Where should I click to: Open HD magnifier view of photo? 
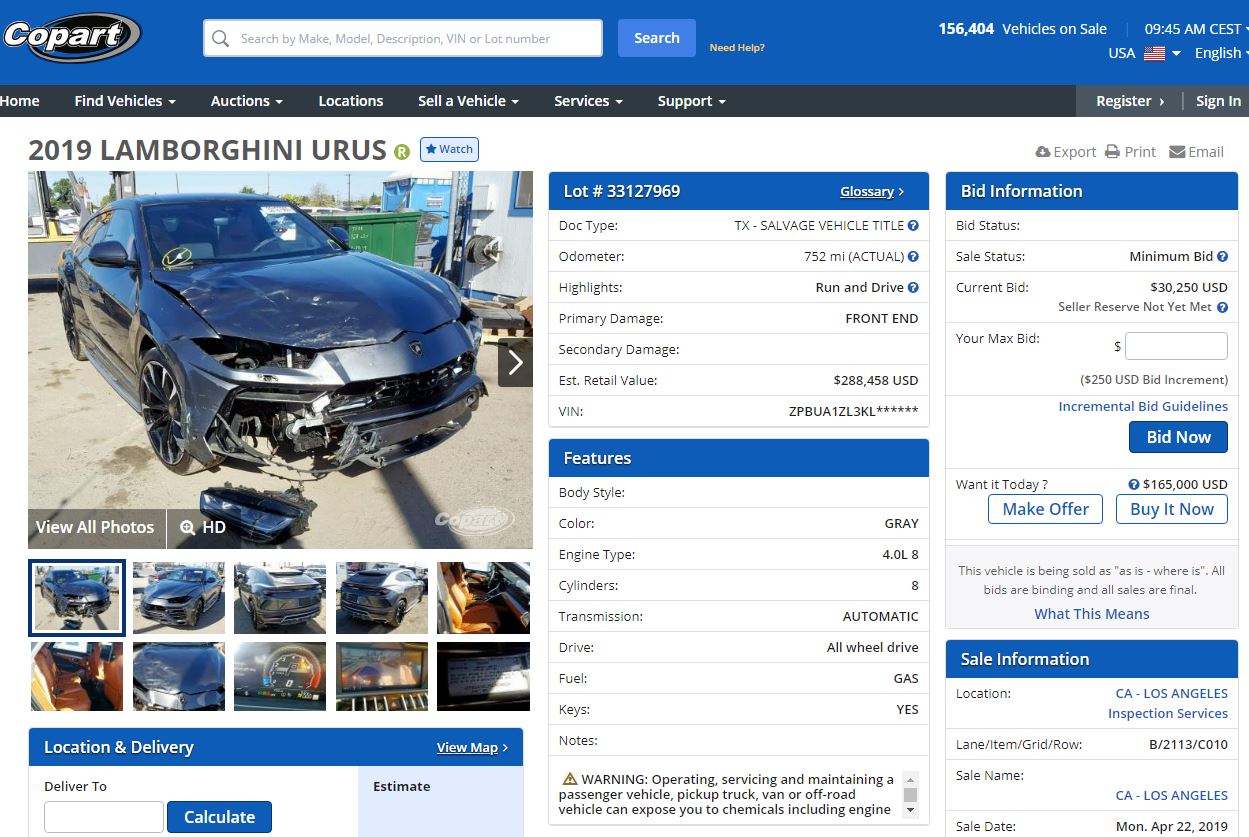(203, 527)
